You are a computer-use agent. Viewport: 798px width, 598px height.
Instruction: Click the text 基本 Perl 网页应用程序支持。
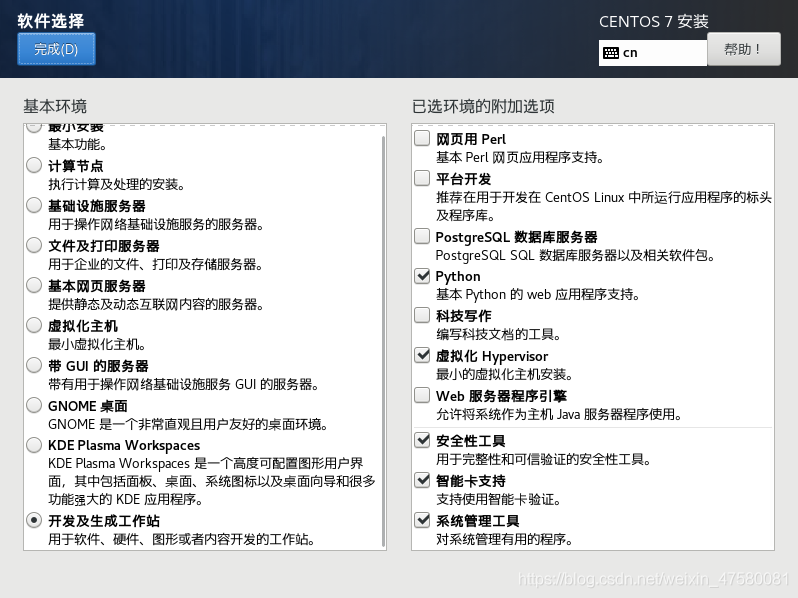[520, 157]
